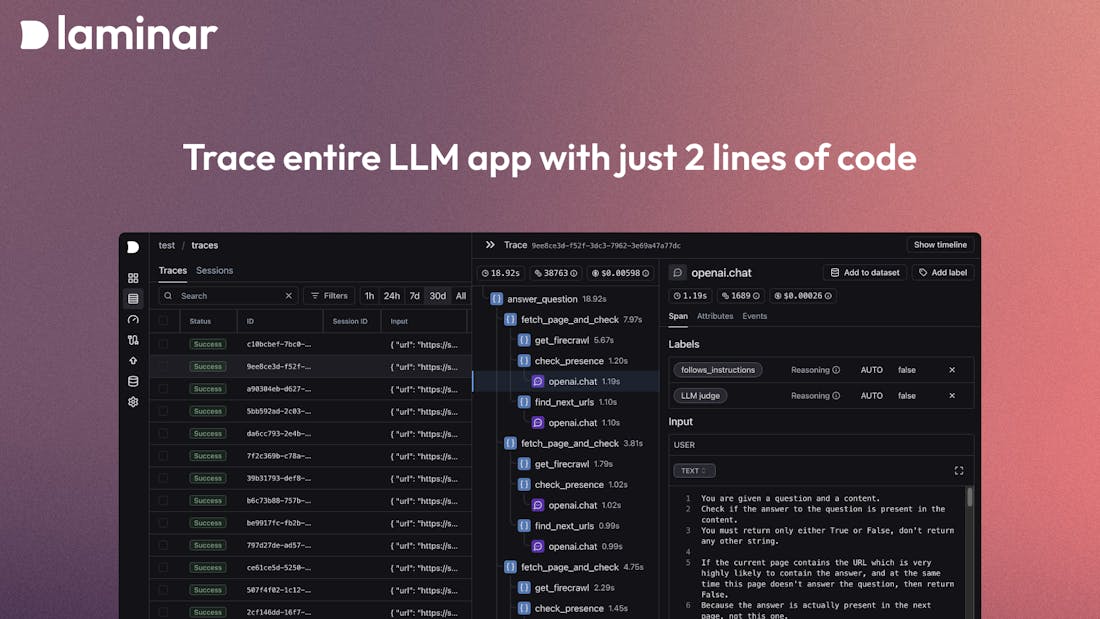
Task: Check the row checkbox for trace da6cc793-2e4b
Action: 163,434
